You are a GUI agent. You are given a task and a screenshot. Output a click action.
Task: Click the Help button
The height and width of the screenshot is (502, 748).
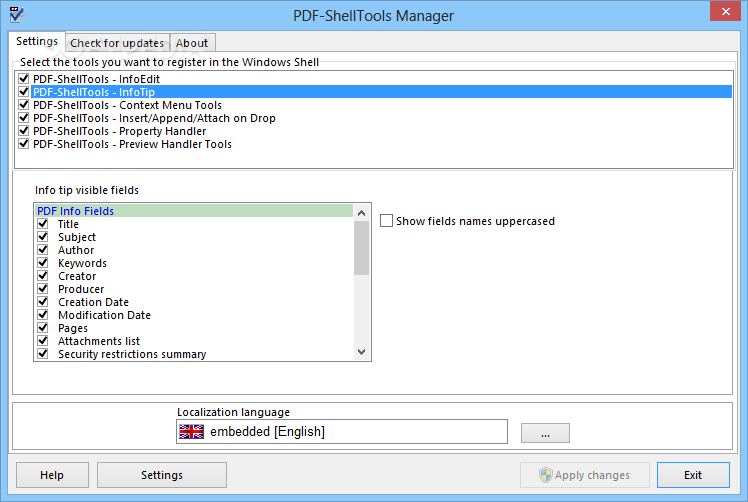click(x=52, y=475)
